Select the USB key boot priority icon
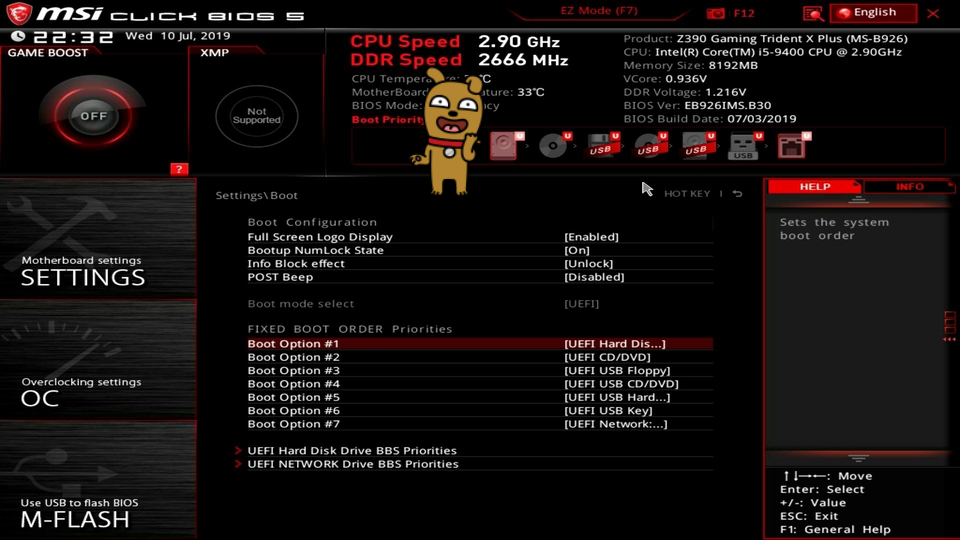 pos(744,146)
